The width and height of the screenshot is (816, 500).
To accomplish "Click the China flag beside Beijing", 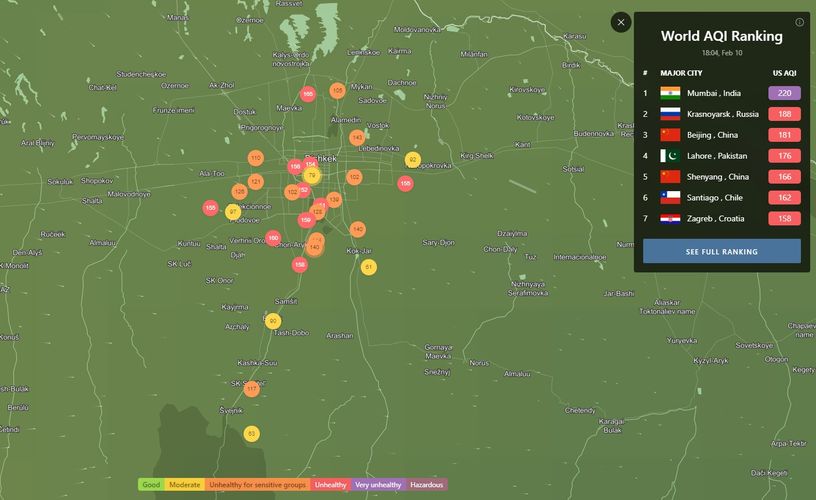I will click(670, 135).
